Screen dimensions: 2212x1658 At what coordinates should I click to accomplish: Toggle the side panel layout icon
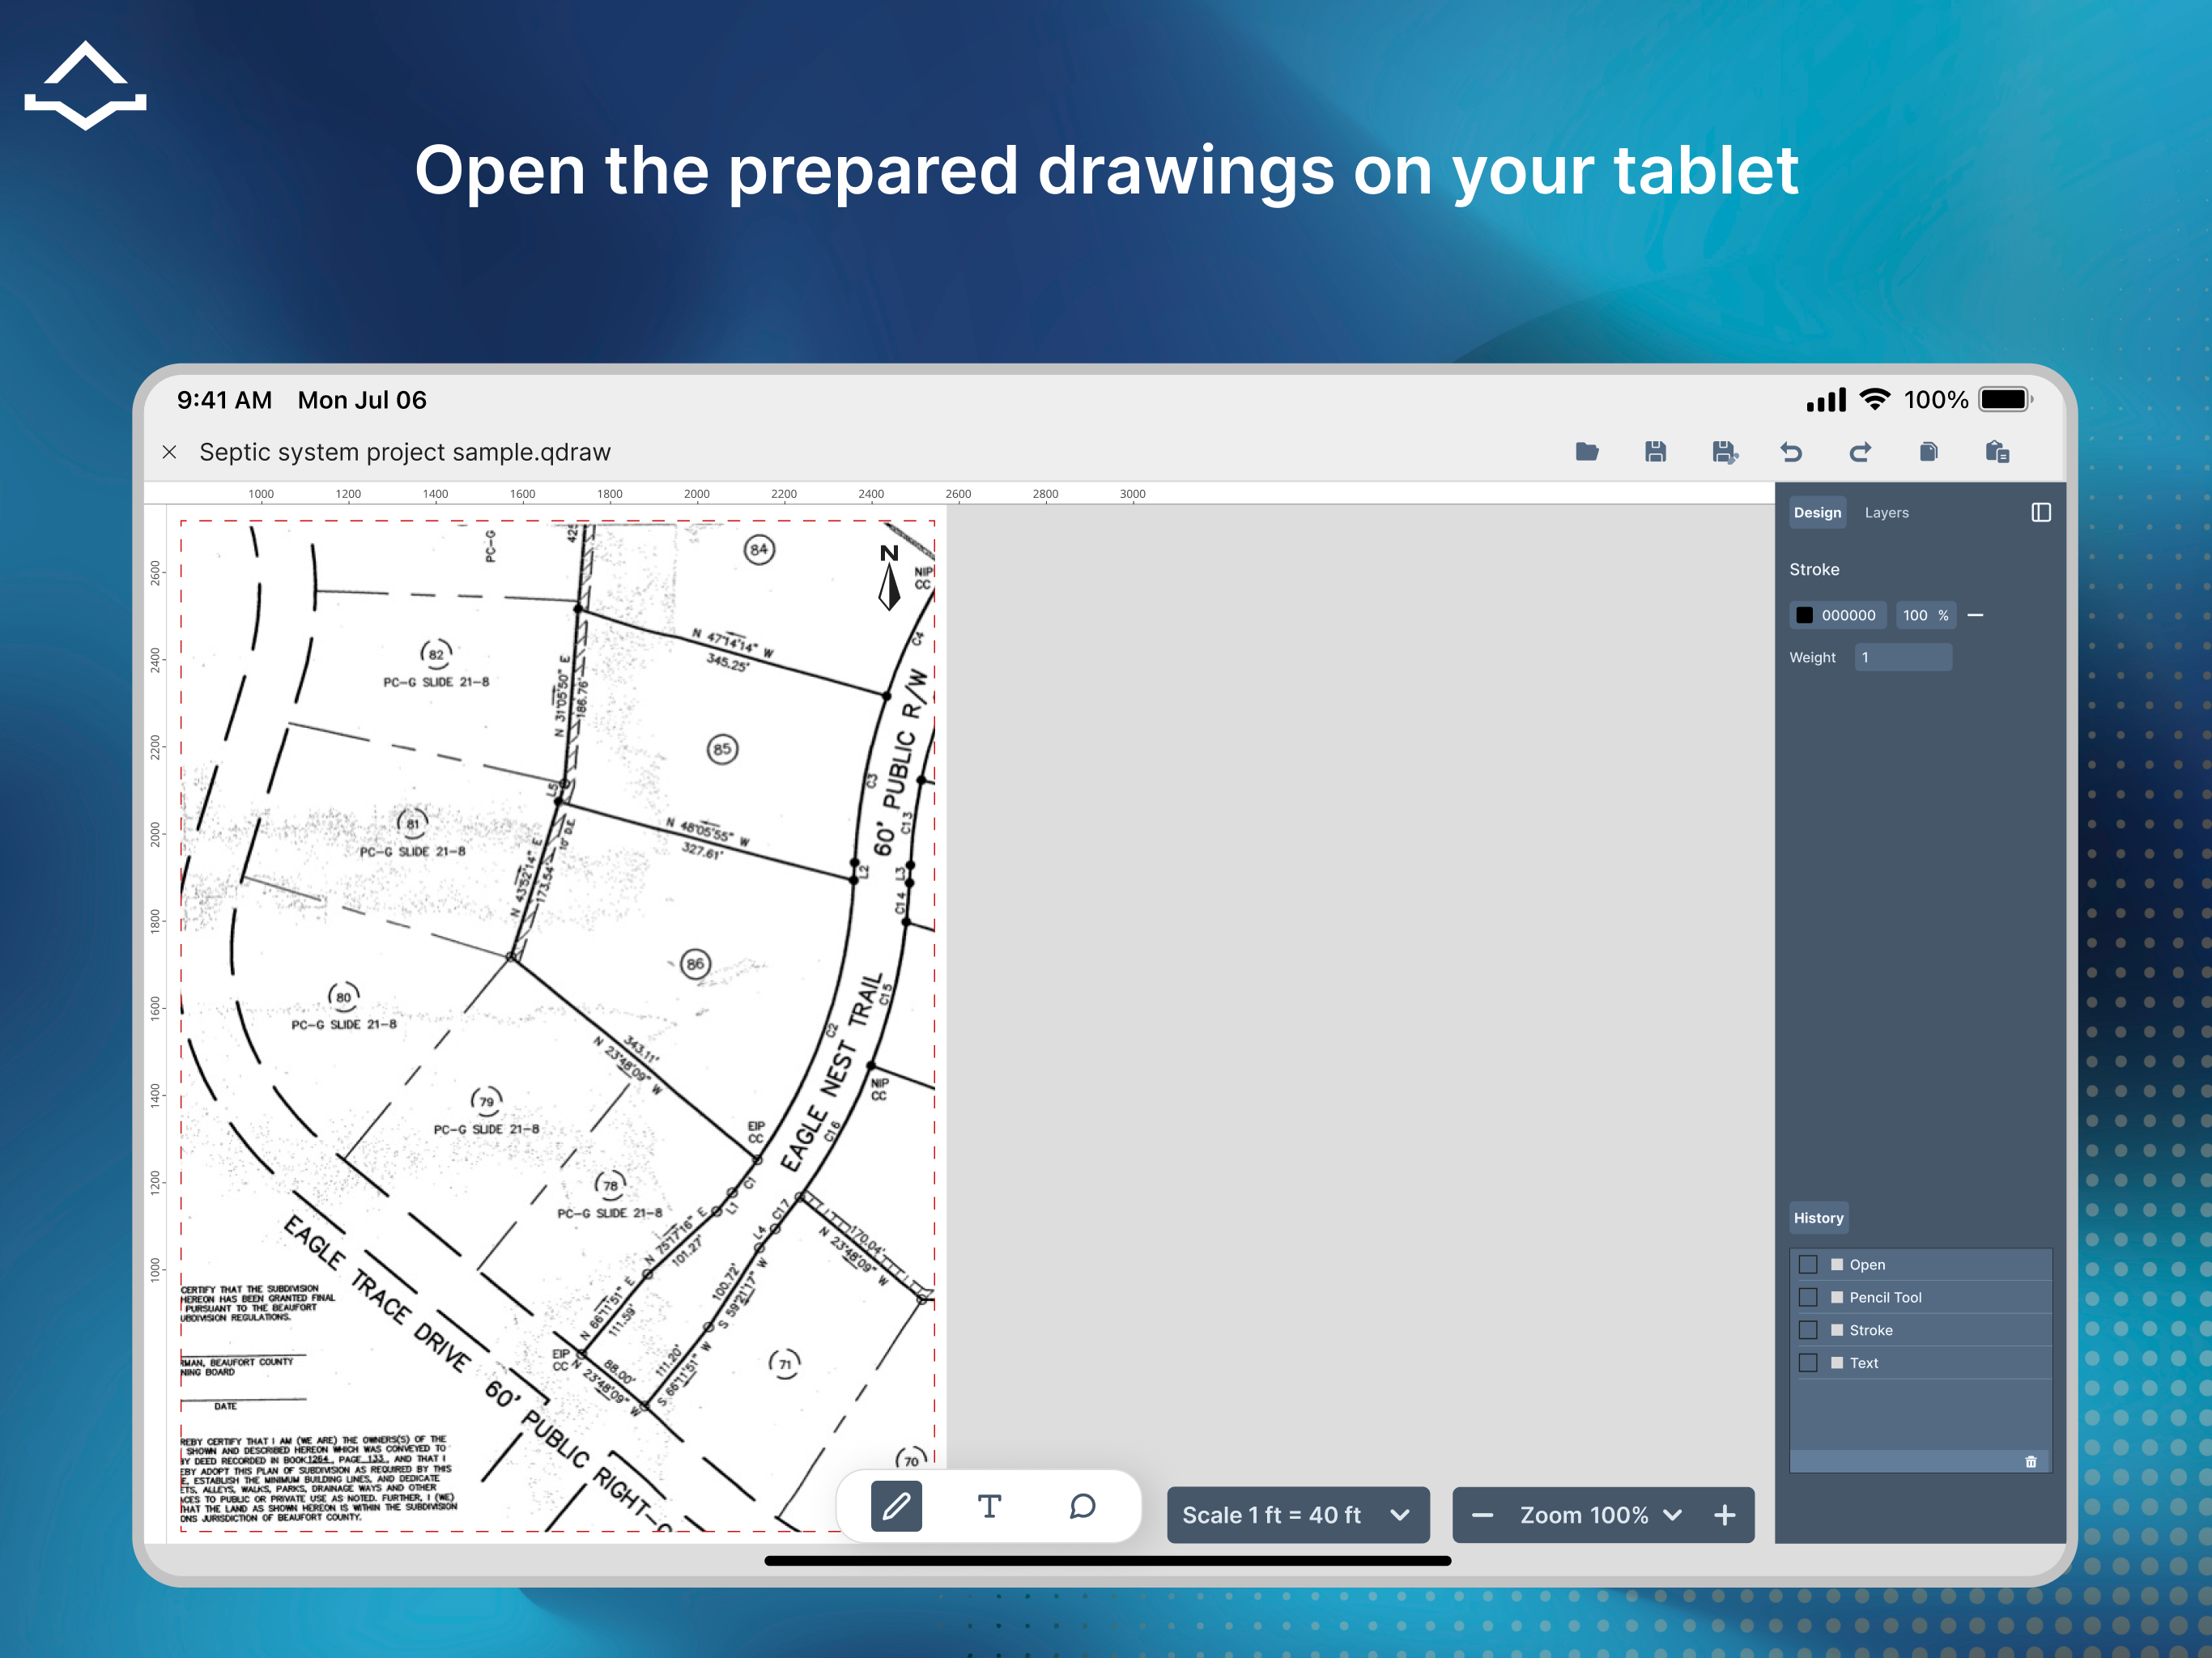(2041, 513)
